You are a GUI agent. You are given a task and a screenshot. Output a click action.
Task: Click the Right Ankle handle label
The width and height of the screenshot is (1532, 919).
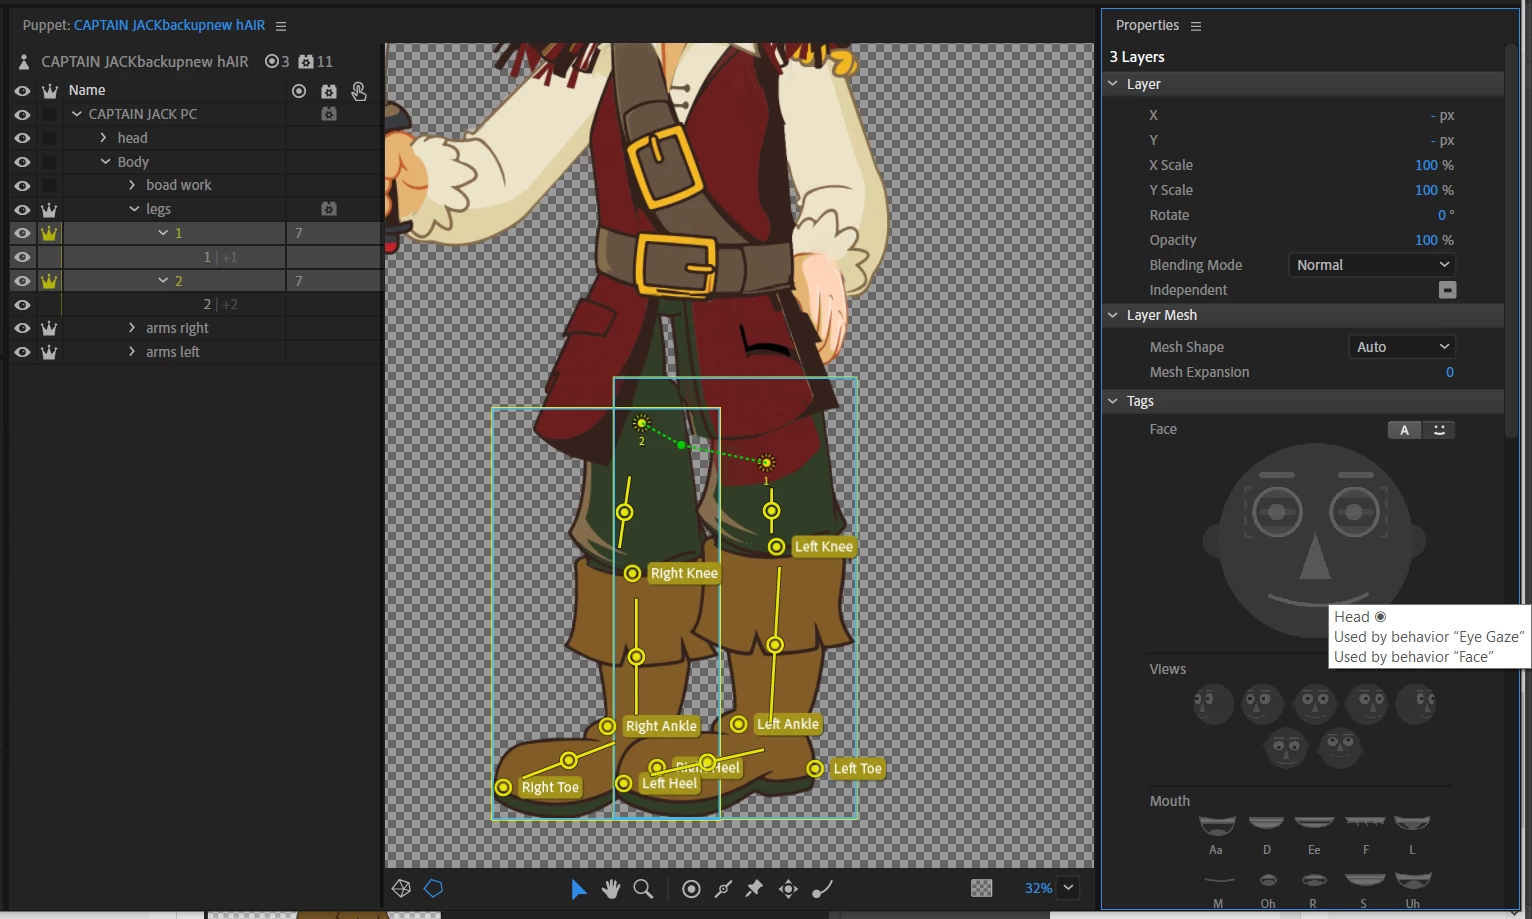[661, 726]
